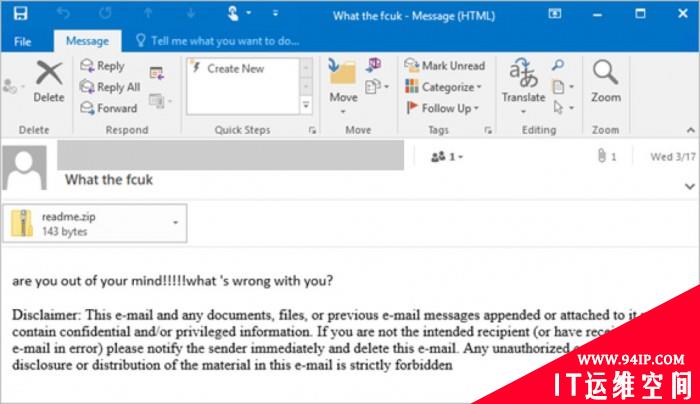700x404 pixels.
Task: Open the recipients people count dropdown
Action: (x=446, y=157)
